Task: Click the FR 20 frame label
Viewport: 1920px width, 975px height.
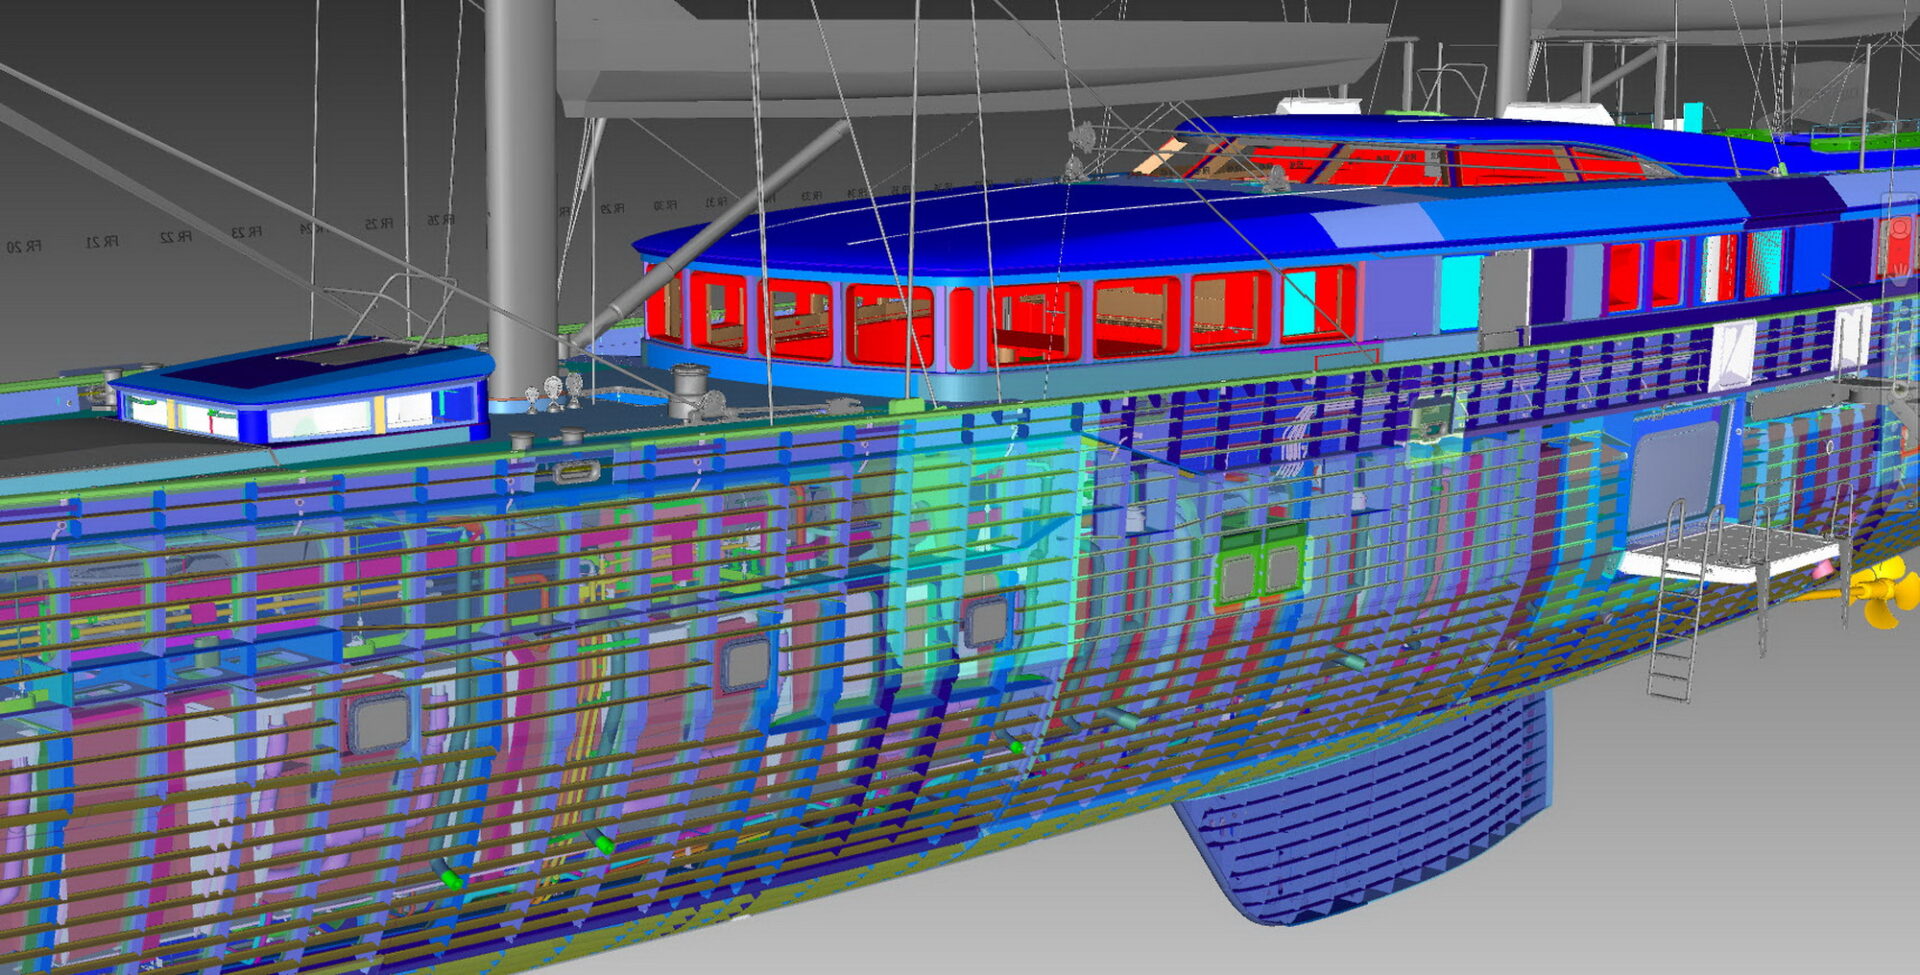Action: (23, 246)
